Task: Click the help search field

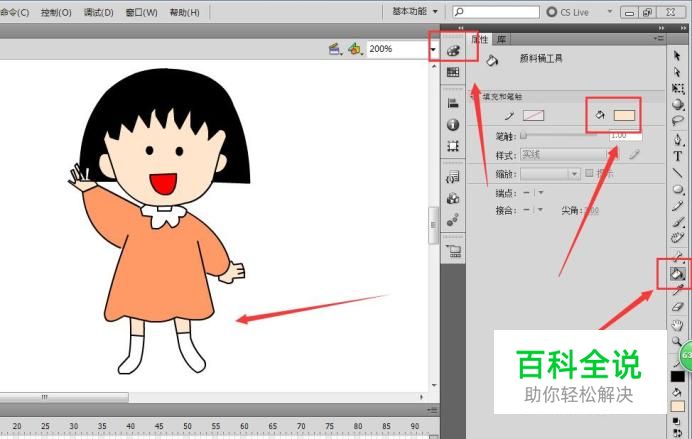Action: 496,12
